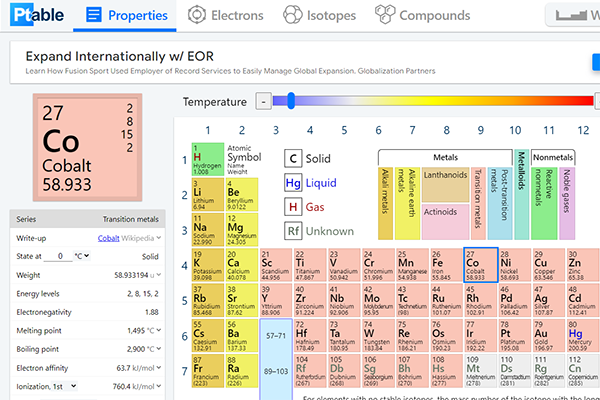600x400 pixels.
Task: Click the temperature slider handle
Action: pyautogui.click(x=291, y=100)
